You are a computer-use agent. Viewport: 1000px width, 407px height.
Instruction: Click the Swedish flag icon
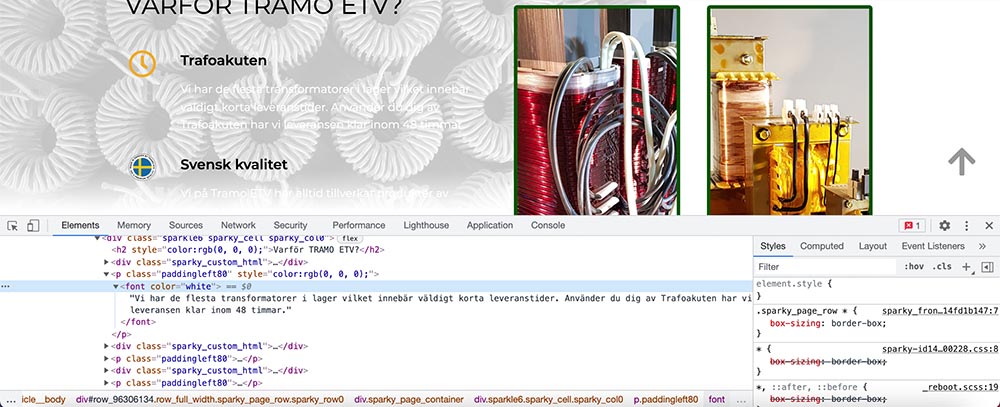tap(142, 168)
